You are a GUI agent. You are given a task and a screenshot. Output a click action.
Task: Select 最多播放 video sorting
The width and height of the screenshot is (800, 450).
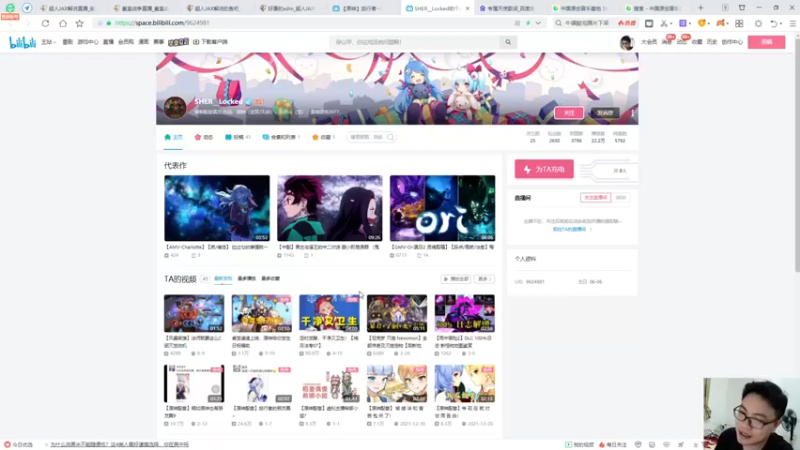(246, 279)
